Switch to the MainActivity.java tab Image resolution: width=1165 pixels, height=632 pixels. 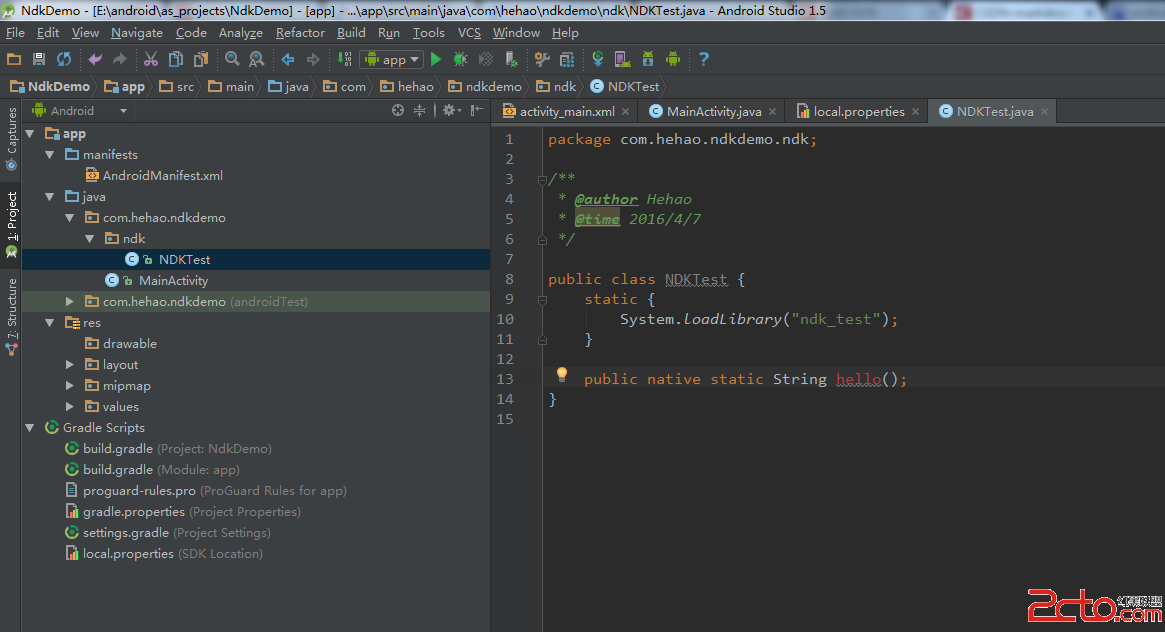(713, 112)
